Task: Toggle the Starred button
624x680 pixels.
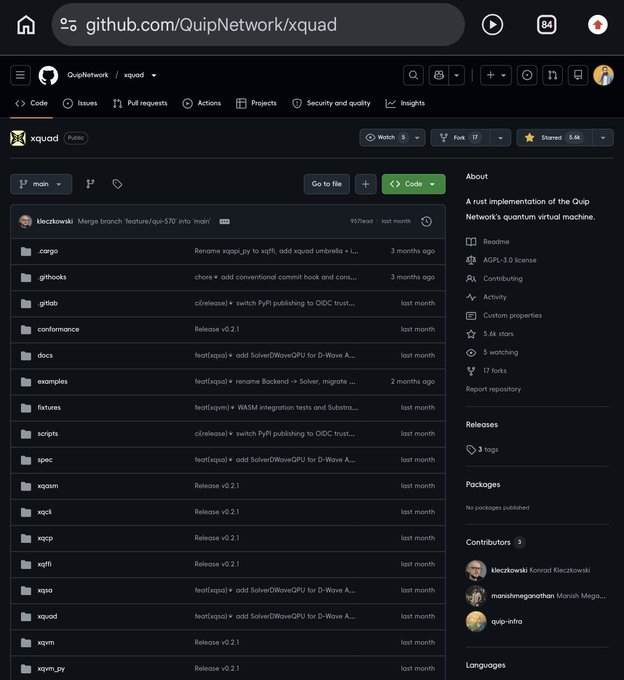Action: pyautogui.click(x=554, y=137)
